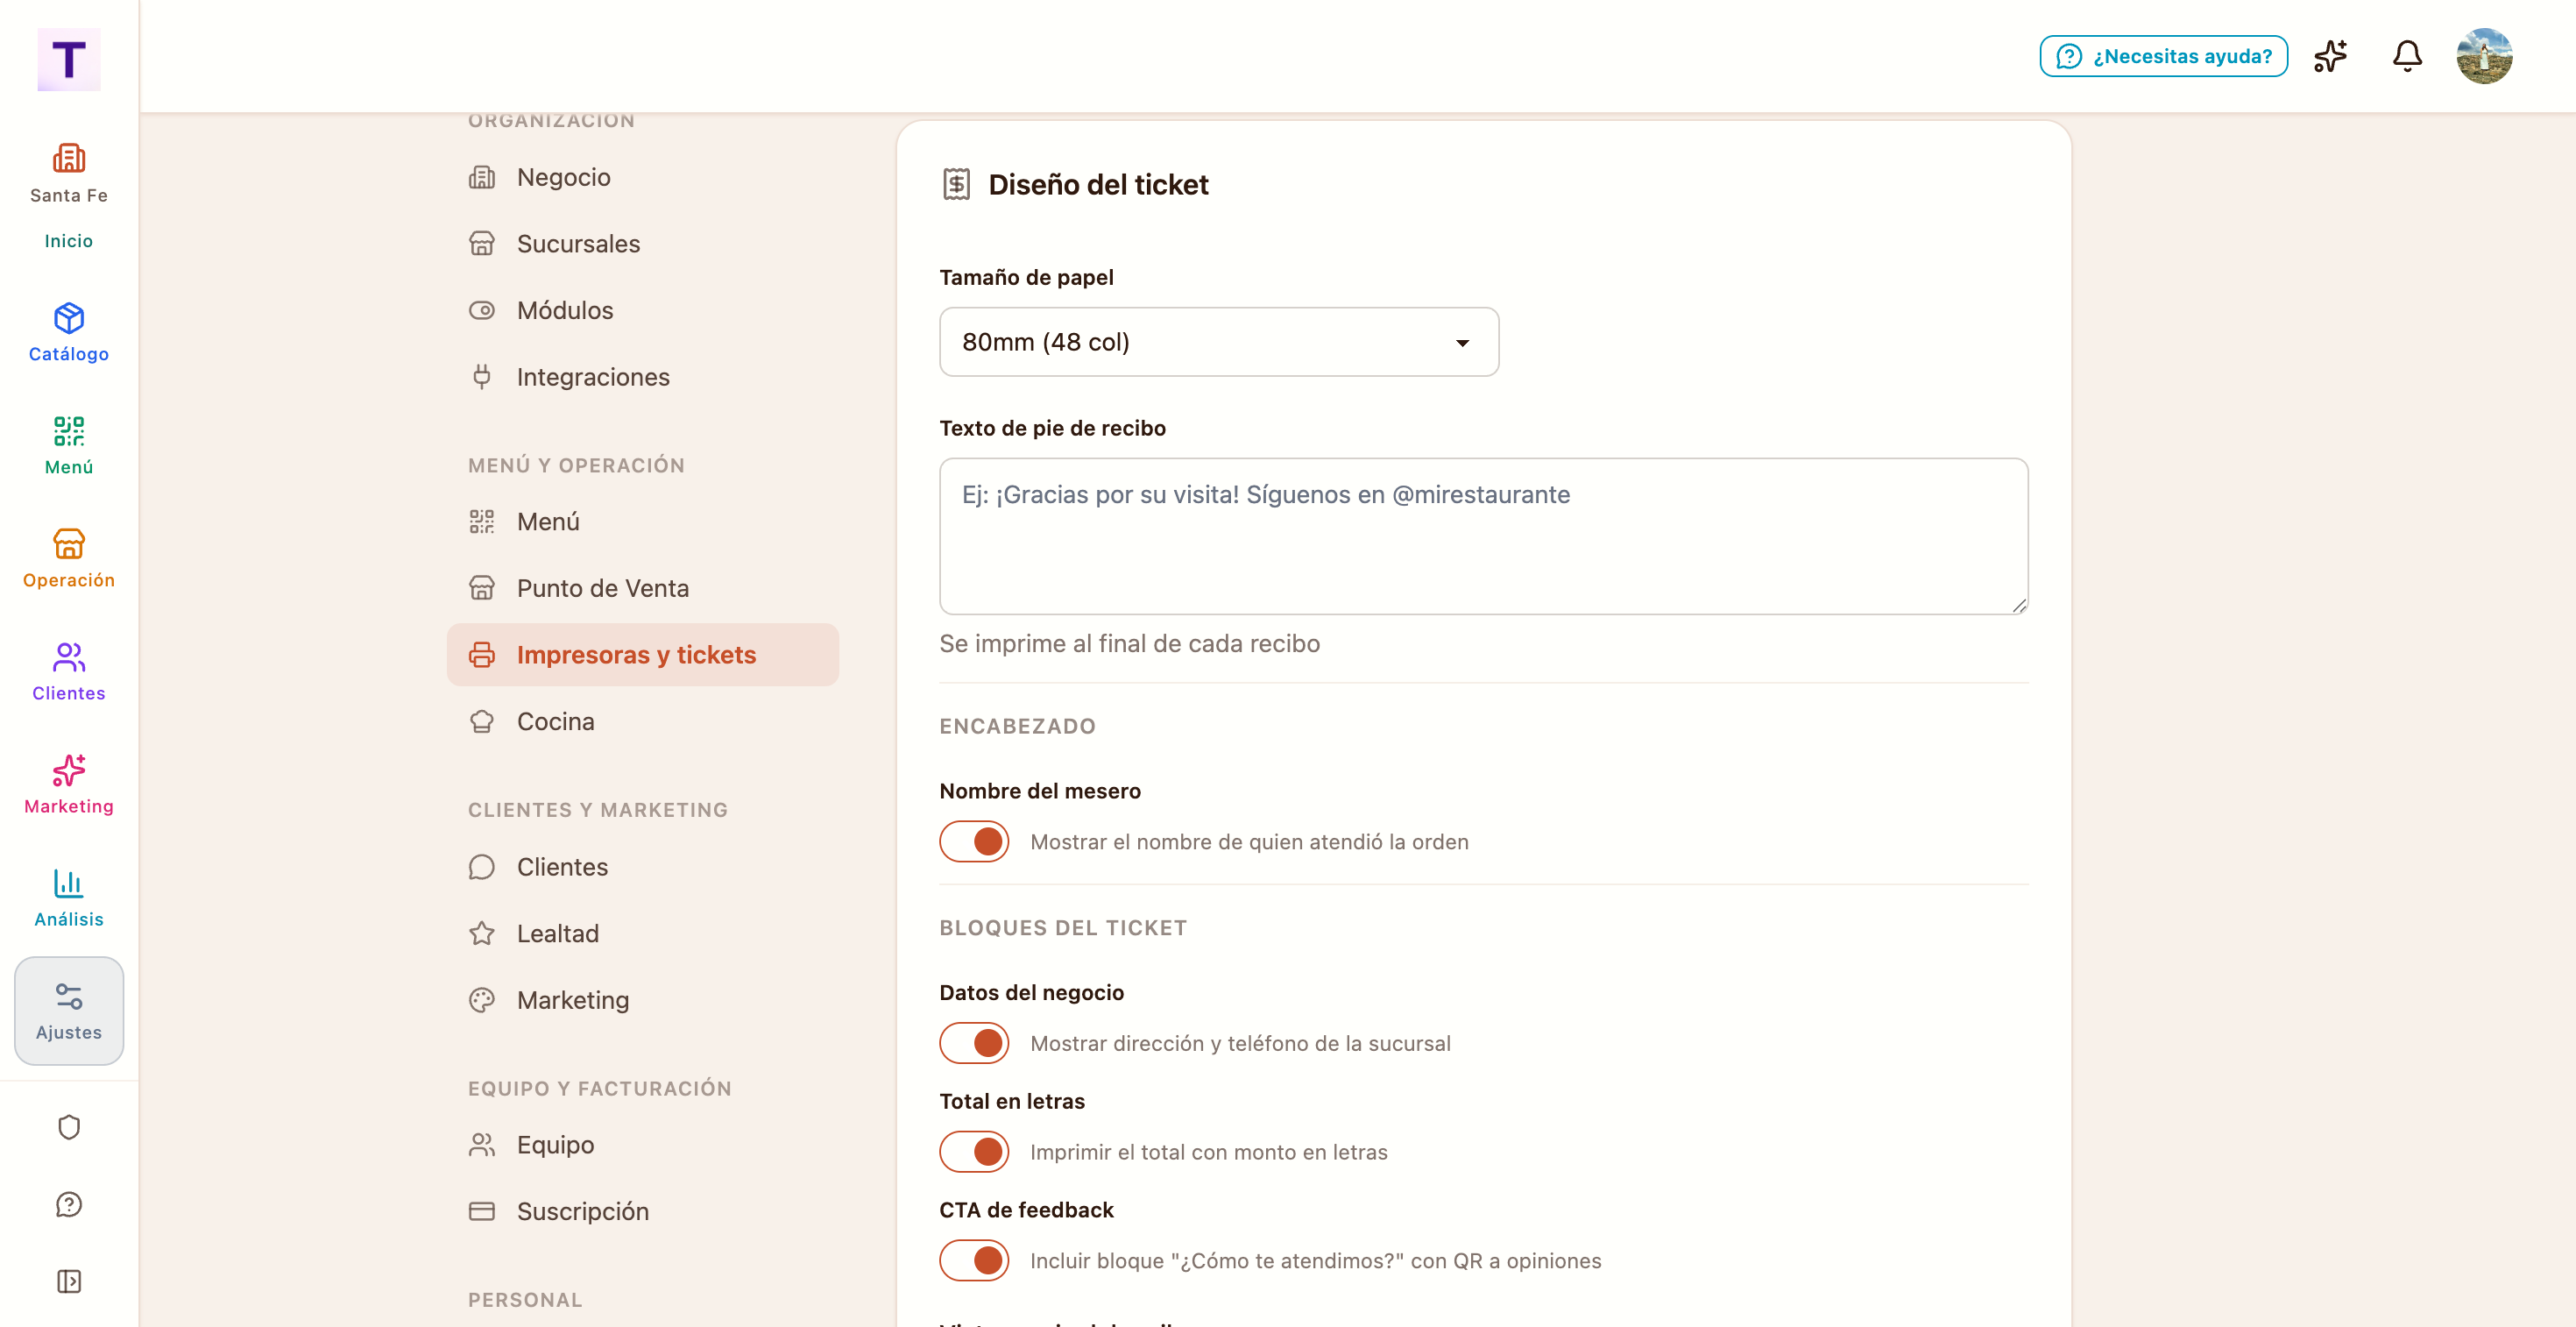Toggle Nombre del mesero switch
Screen dimensions: 2576x1327
pos(974,841)
